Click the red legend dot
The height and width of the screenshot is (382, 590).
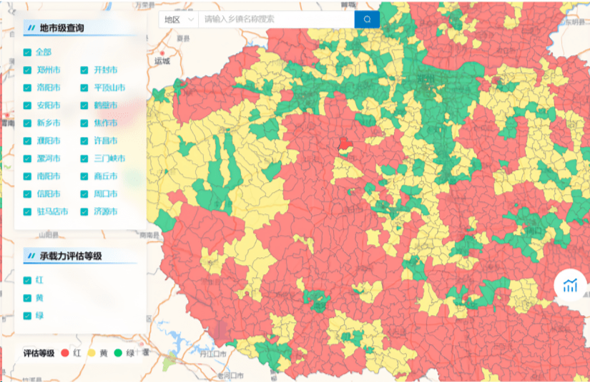(65, 353)
